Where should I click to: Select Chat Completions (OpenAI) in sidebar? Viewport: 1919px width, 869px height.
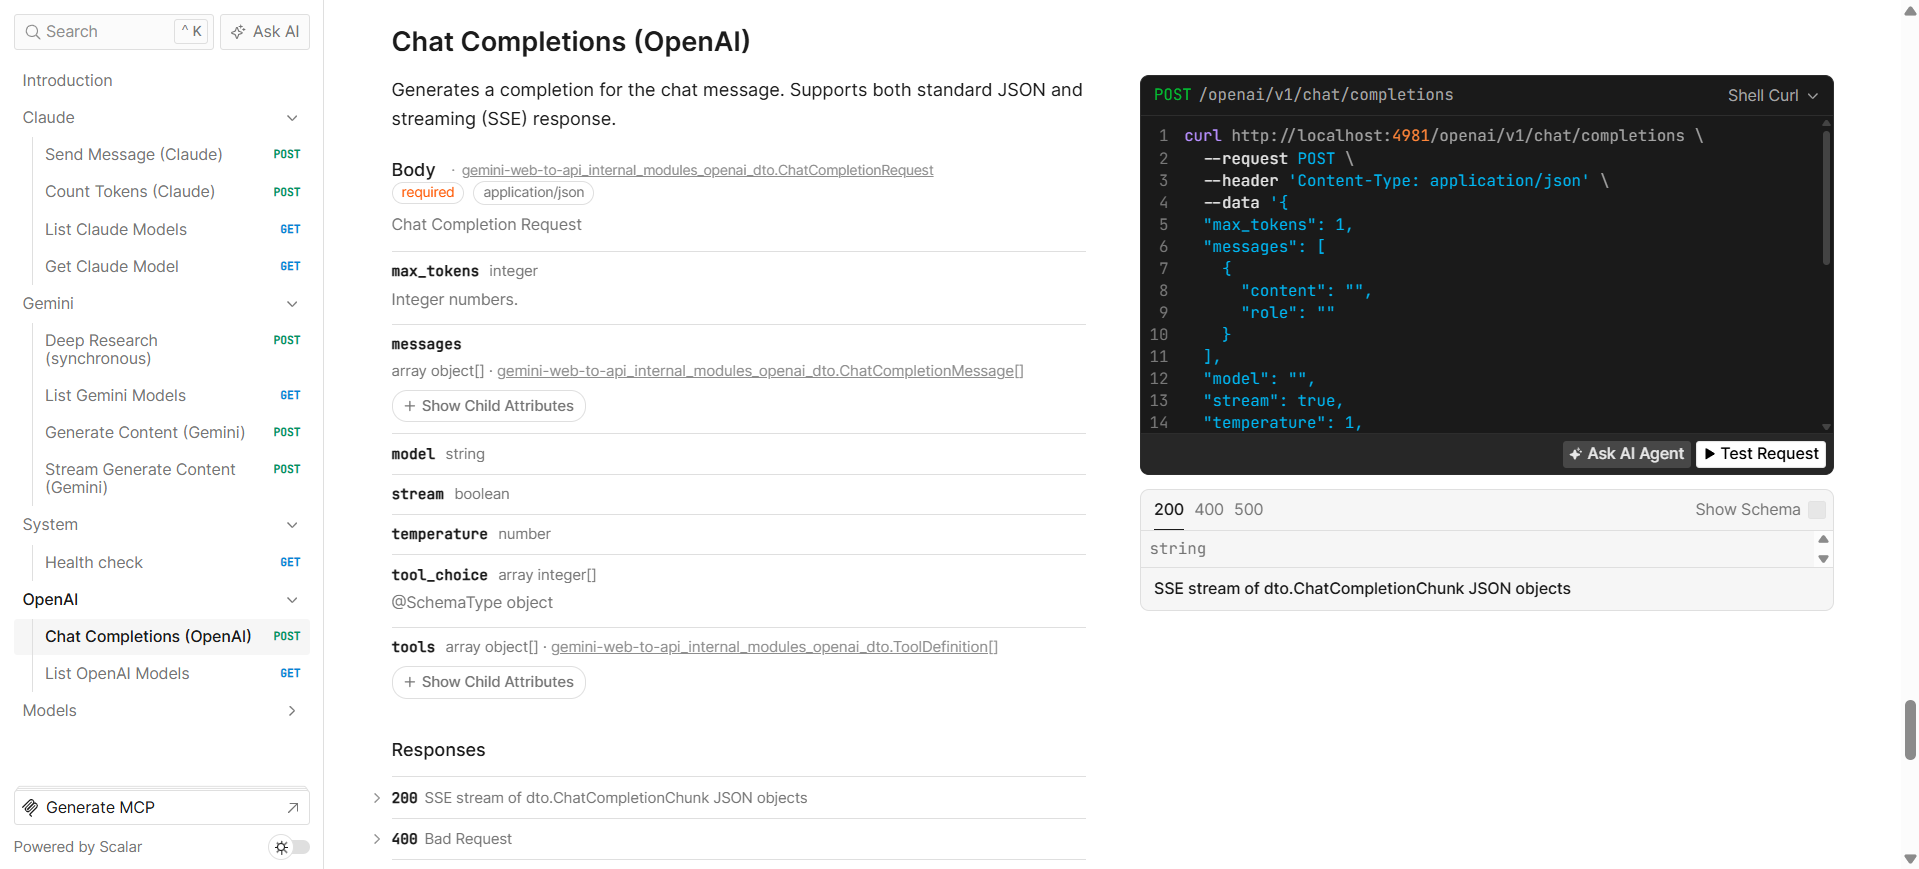click(x=162, y=637)
